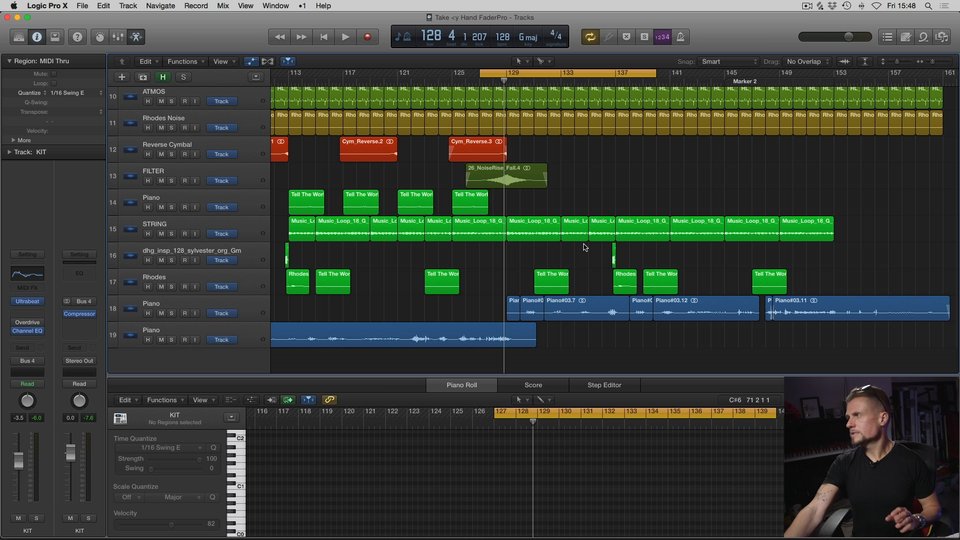Screen dimensions: 960x540
Task: Open Drag No Overlap dropdown
Action: pyautogui.click(x=807, y=61)
